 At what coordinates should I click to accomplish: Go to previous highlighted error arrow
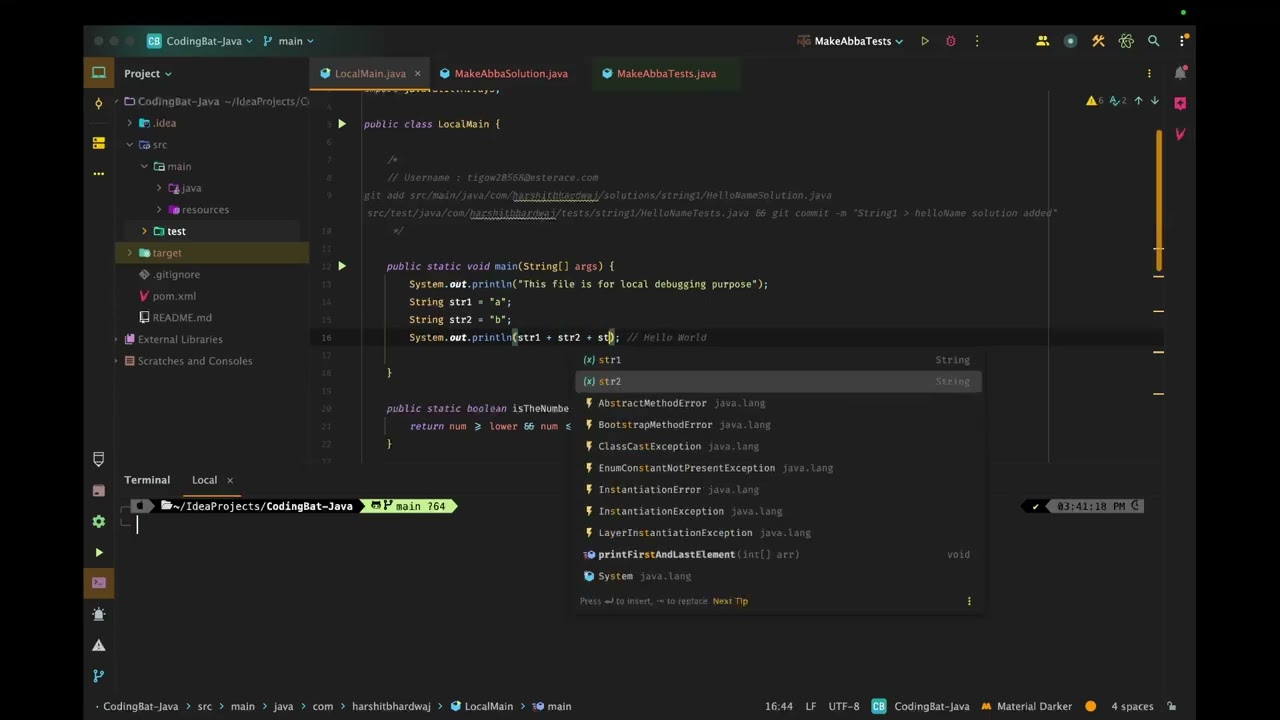(x=1138, y=101)
